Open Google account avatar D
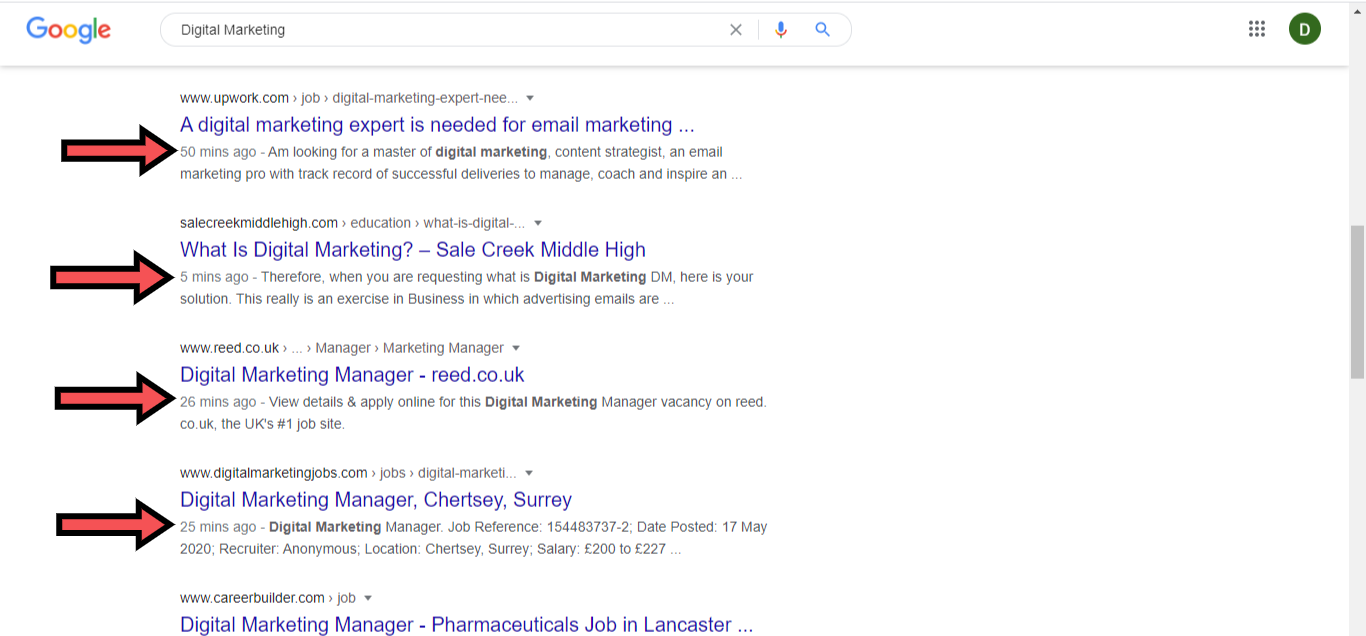The image size is (1366, 636). click(1305, 29)
